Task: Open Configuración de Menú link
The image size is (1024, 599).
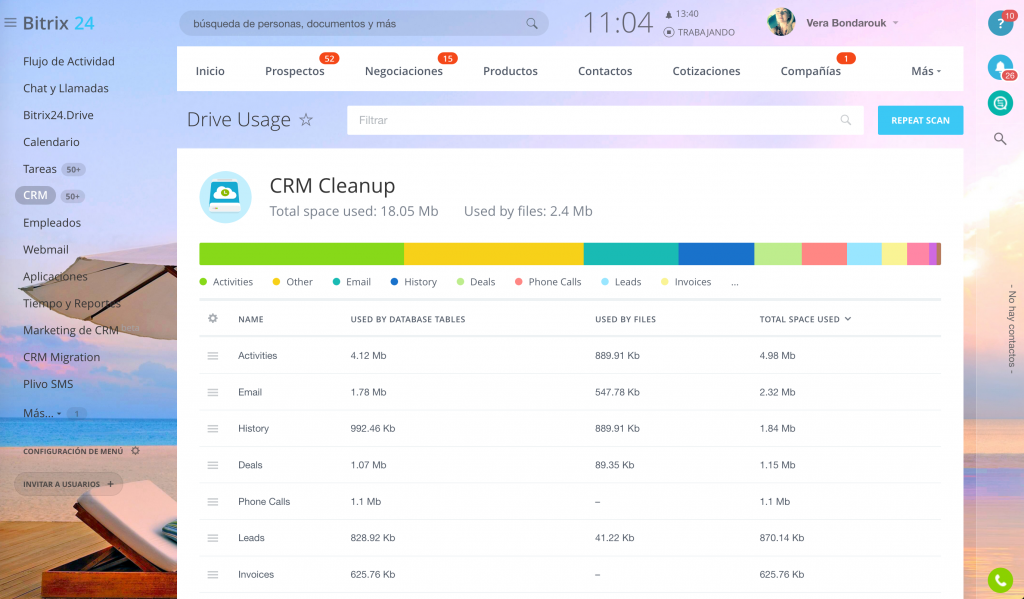Action: [x=73, y=451]
